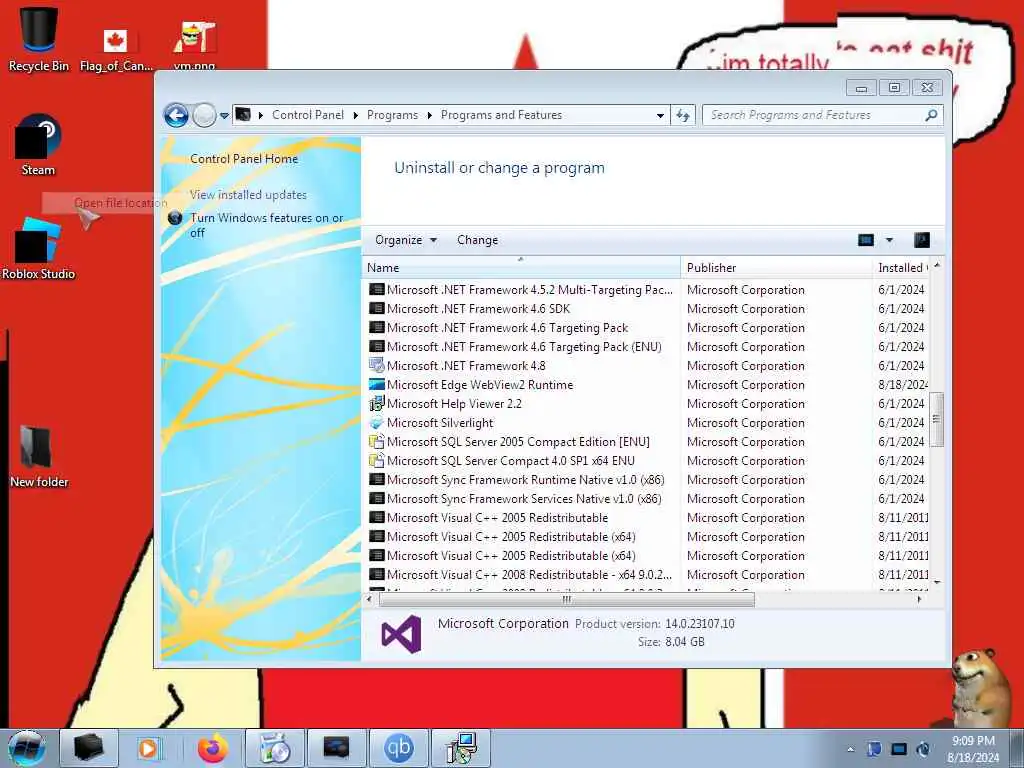This screenshot has width=1024, height=768.
Task: Click the view mode icon in toolbar
Action: tap(865, 240)
